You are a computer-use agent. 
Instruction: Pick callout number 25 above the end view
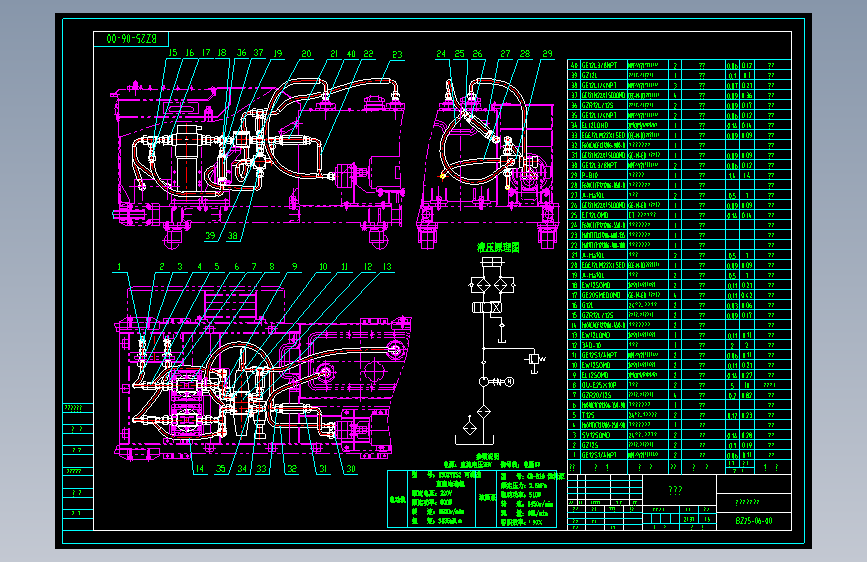click(459, 54)
